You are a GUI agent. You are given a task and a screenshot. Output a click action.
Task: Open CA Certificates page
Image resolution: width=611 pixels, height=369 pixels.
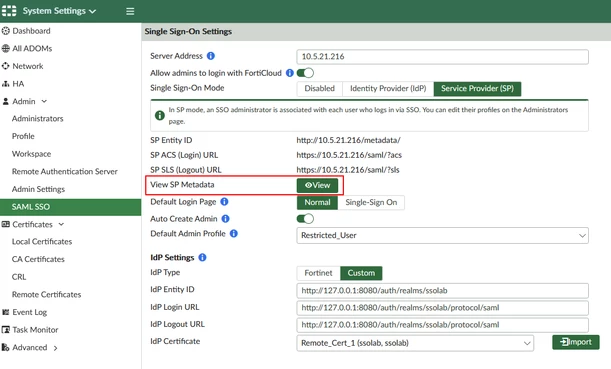click(38, 259)
